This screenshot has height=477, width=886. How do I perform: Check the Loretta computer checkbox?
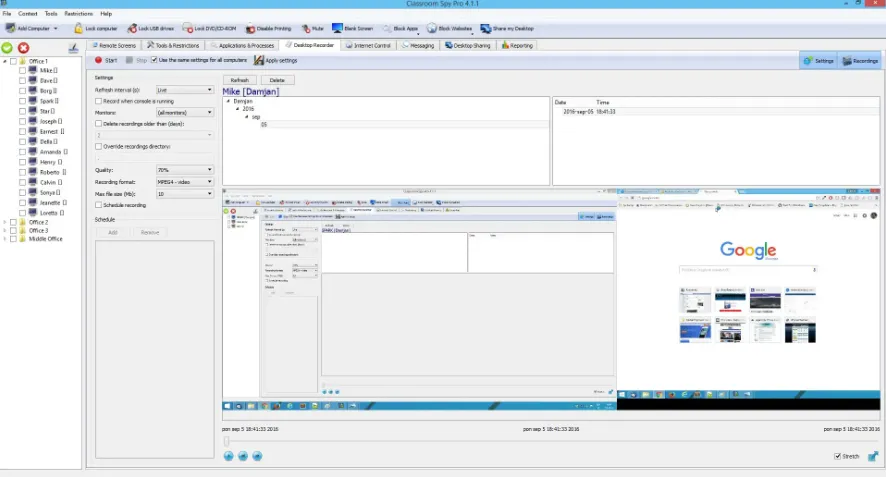click(x=23, y=213)
